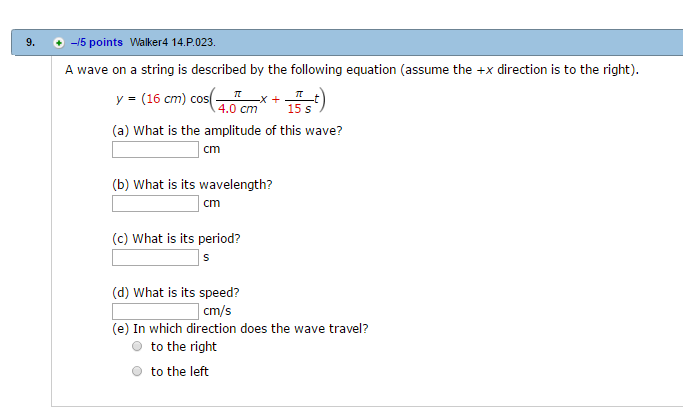The width and height of the screenshot is (683, 418).
Task: Select the "to the right" radio button
Action: tap(137, 347)
